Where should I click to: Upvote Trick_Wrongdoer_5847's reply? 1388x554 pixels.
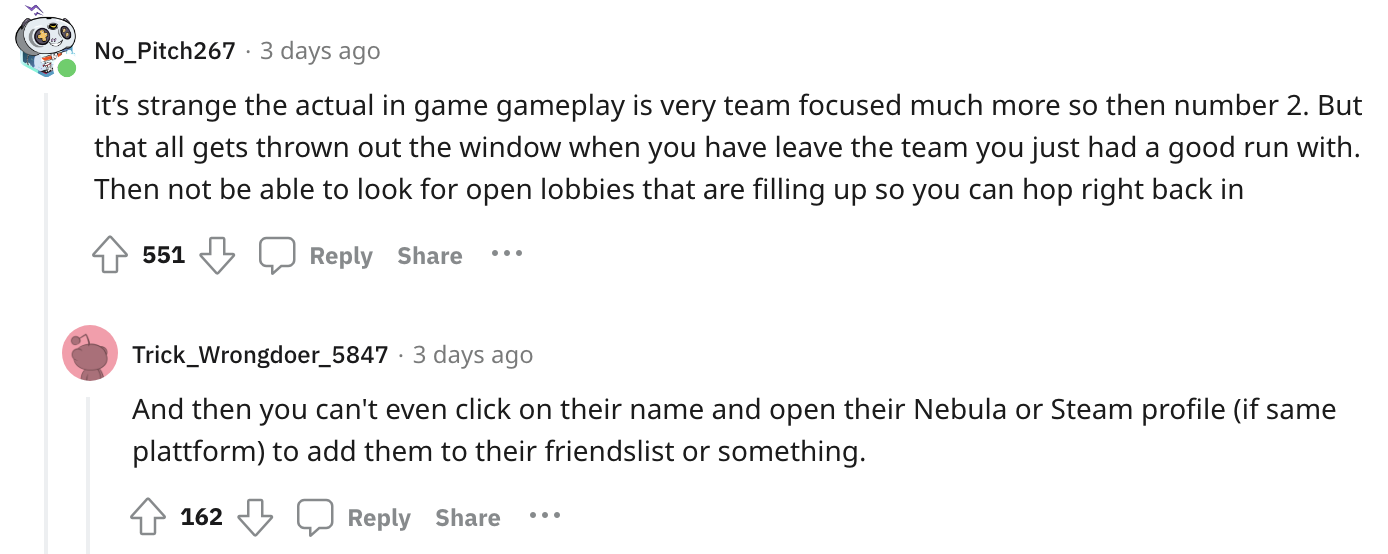[149, 518]
